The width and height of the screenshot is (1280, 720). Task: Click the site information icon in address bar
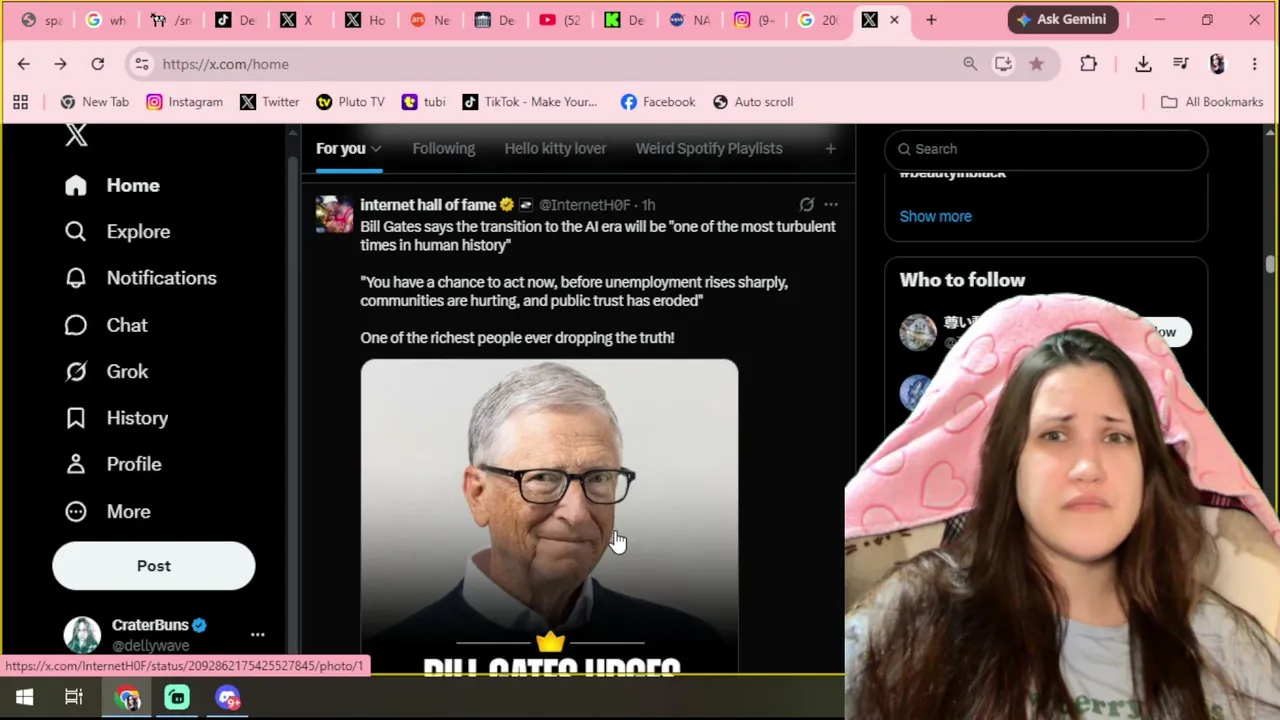pyautogui.click(x=142, y=64)
